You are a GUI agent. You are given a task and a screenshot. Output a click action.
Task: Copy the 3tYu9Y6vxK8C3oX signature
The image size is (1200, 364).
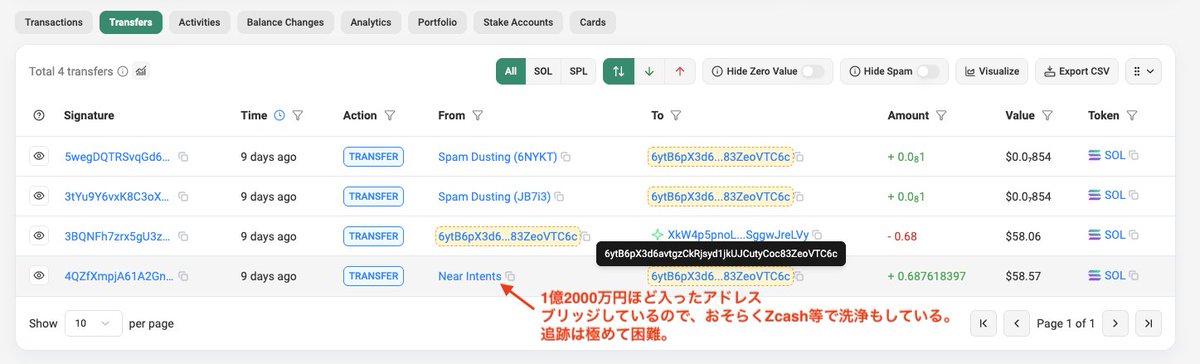[x=183, y=196]
